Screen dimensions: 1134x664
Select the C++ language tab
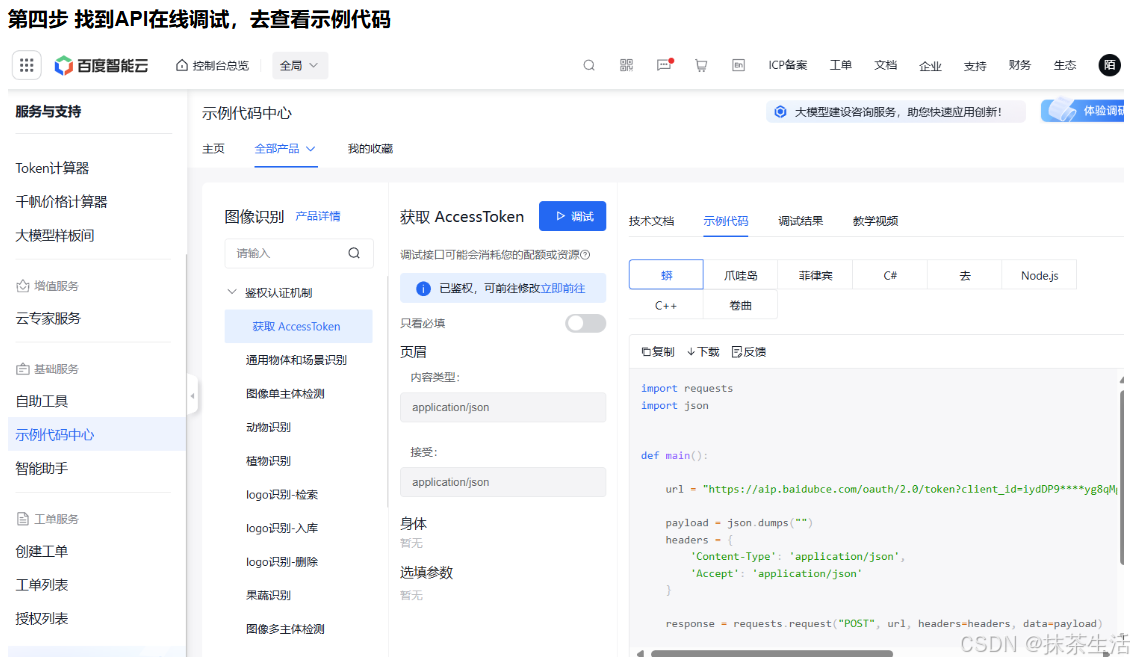point(666,305)
